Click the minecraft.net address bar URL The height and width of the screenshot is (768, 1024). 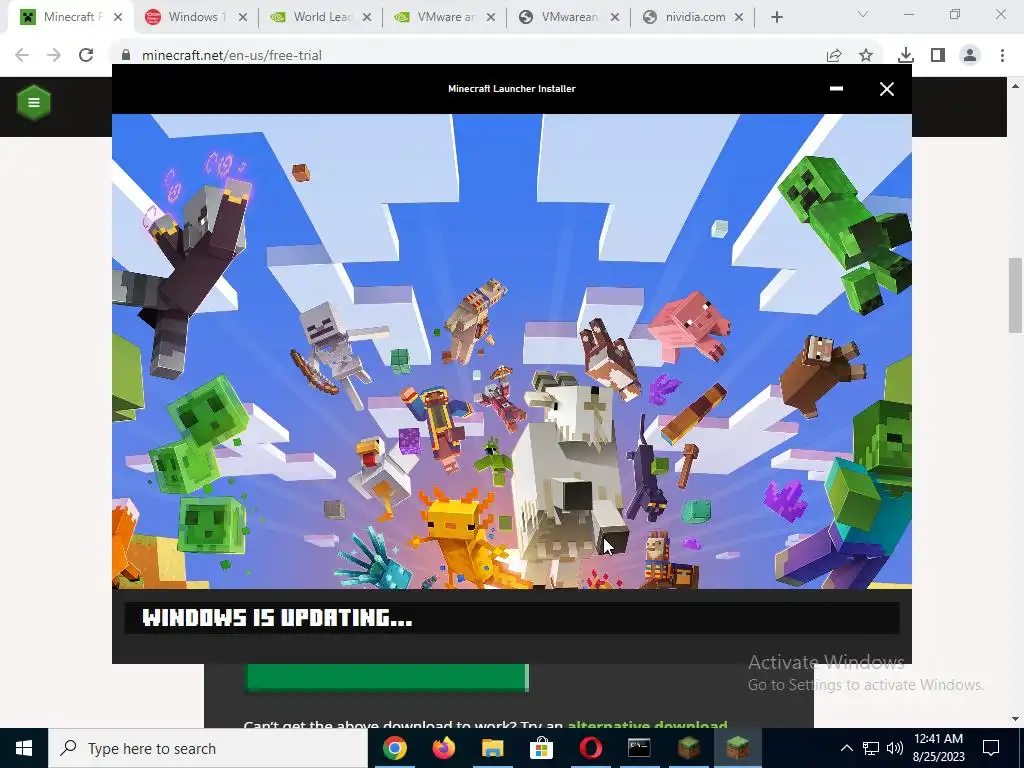(x=232, y=56)
